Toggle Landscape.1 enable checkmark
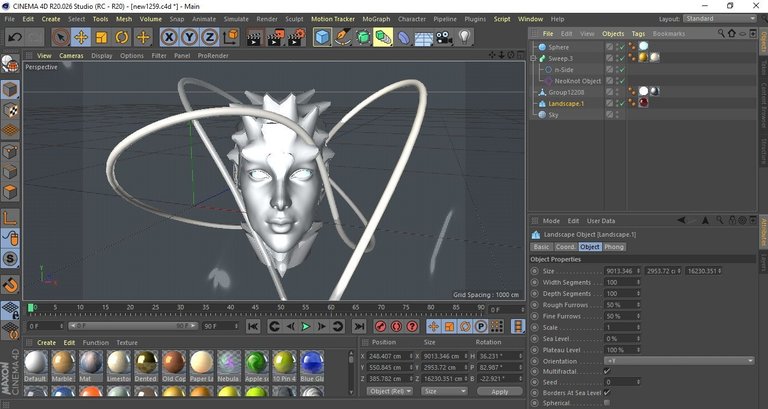 click(x=622, y=103)
